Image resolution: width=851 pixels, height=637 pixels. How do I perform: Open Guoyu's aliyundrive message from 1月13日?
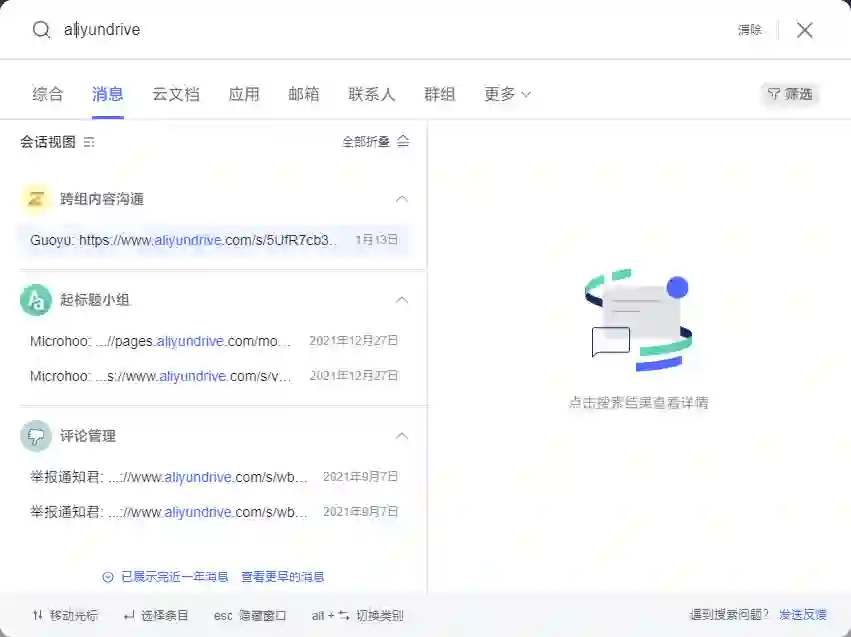(214, 240)
